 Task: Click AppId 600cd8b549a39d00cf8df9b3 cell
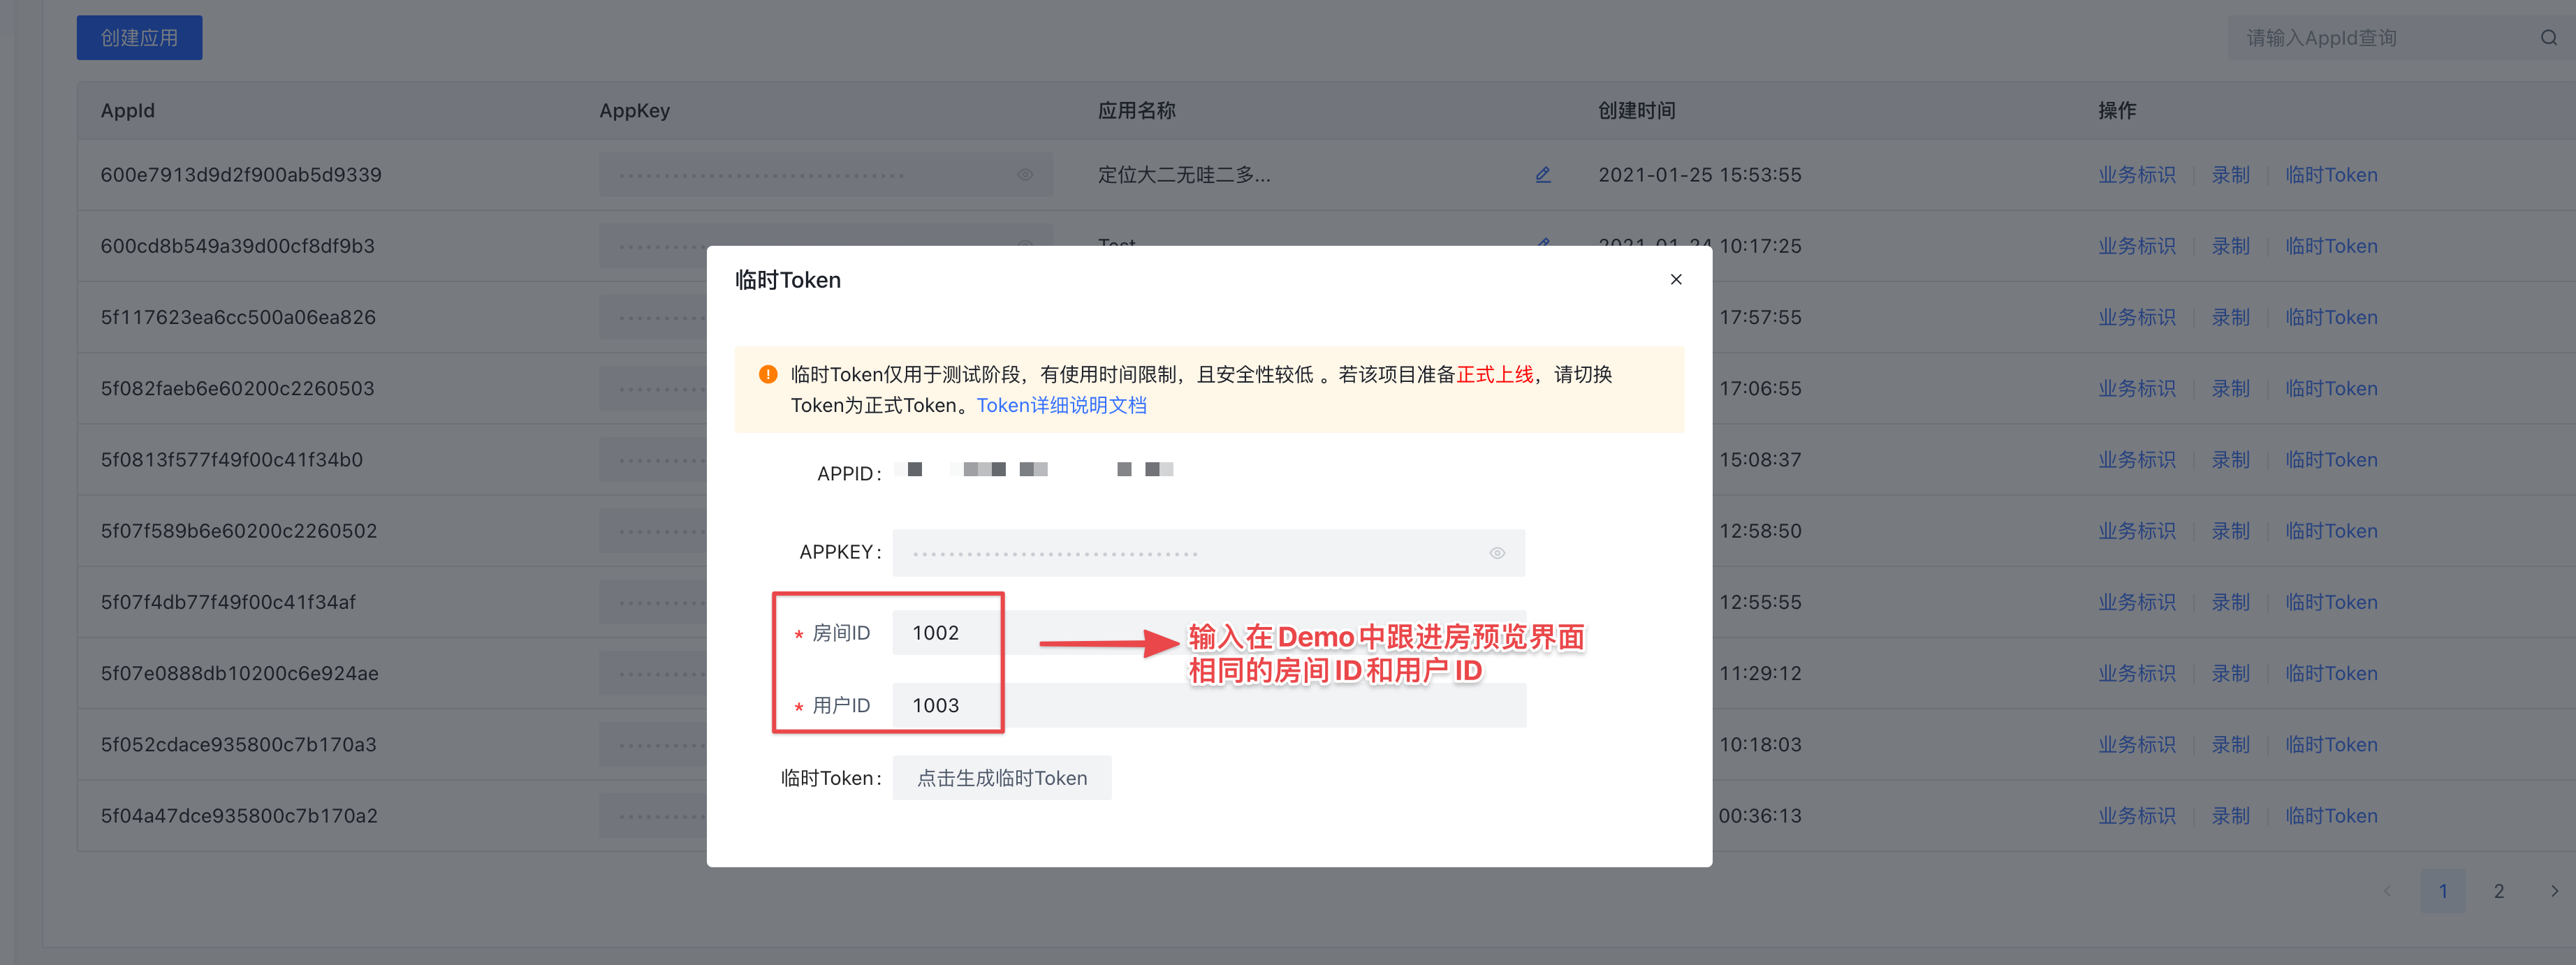[x=238, y=246]
